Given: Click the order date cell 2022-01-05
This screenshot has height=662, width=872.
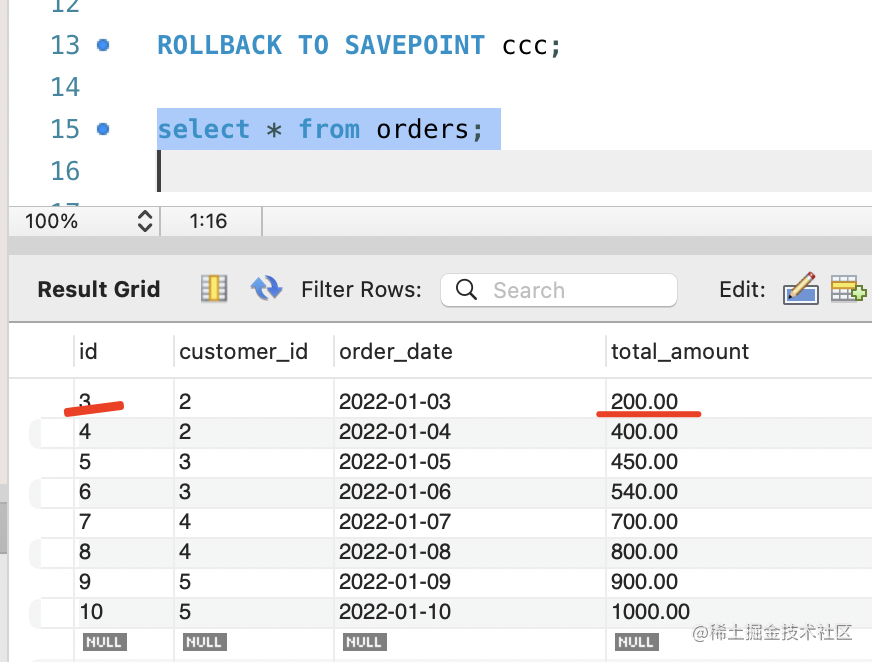Looking at the screenshot, I should 395,462.
